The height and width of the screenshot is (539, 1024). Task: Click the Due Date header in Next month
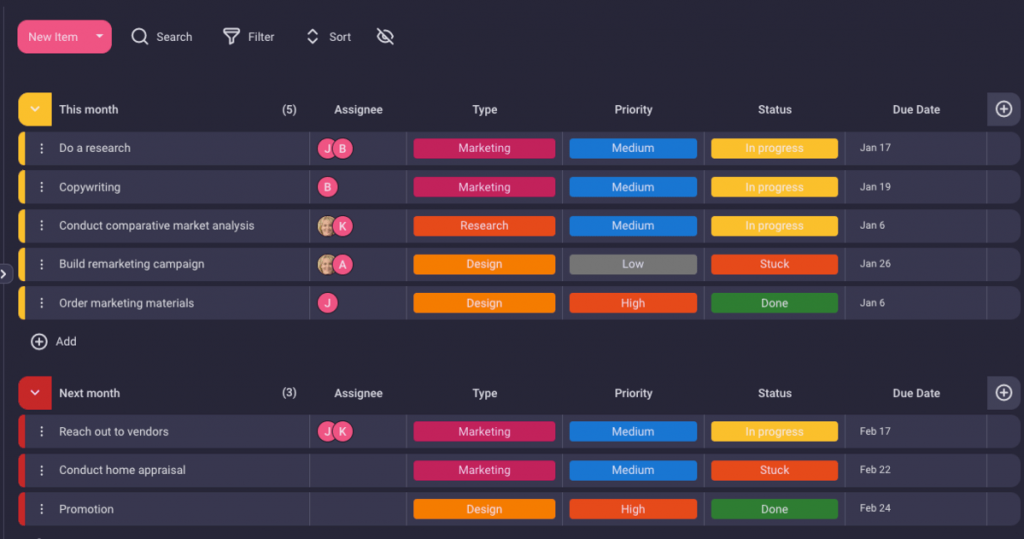(x=916, y=394)
